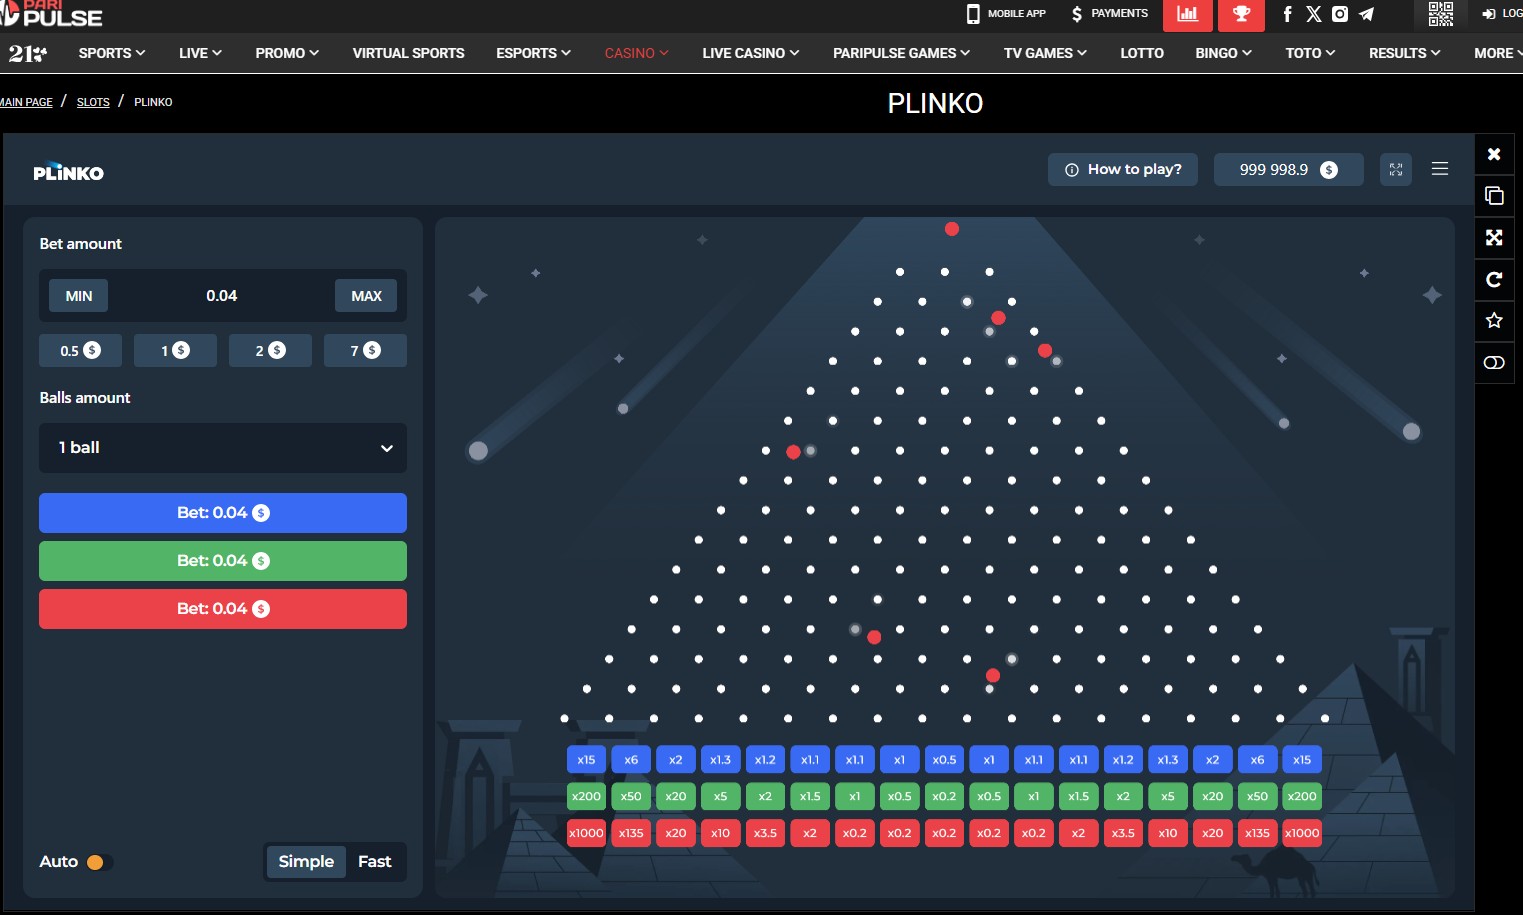
Task: Open the Sports dropdown menu
Action: click(x=111, y=53)
